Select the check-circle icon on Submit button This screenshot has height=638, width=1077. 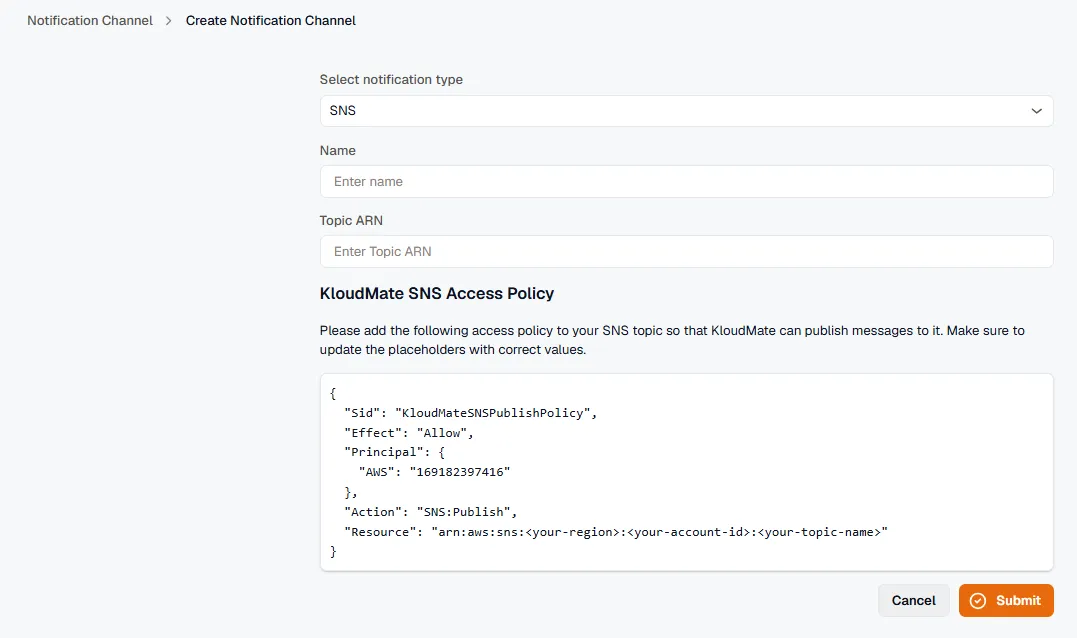(x=978, y=600)
